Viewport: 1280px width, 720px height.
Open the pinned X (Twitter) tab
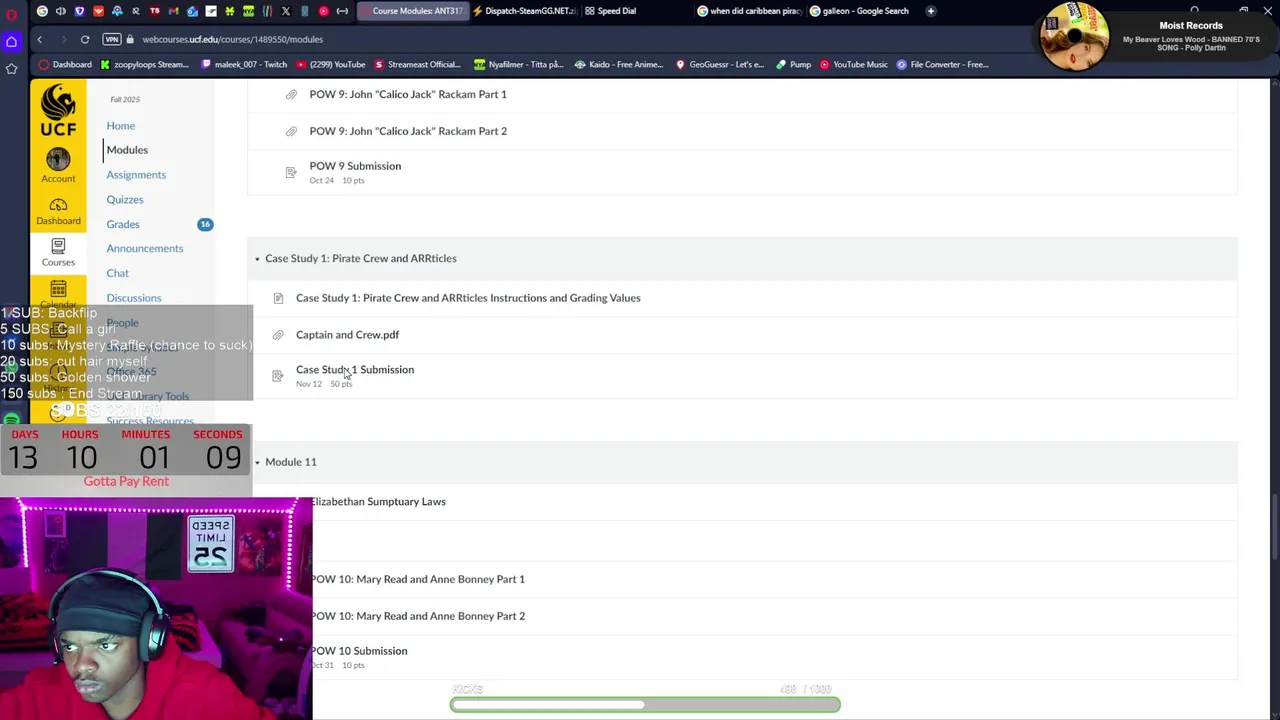[x=286, y=11]
